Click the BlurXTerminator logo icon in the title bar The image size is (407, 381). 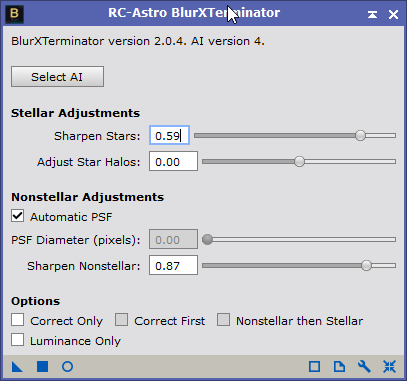coord(15,14)
